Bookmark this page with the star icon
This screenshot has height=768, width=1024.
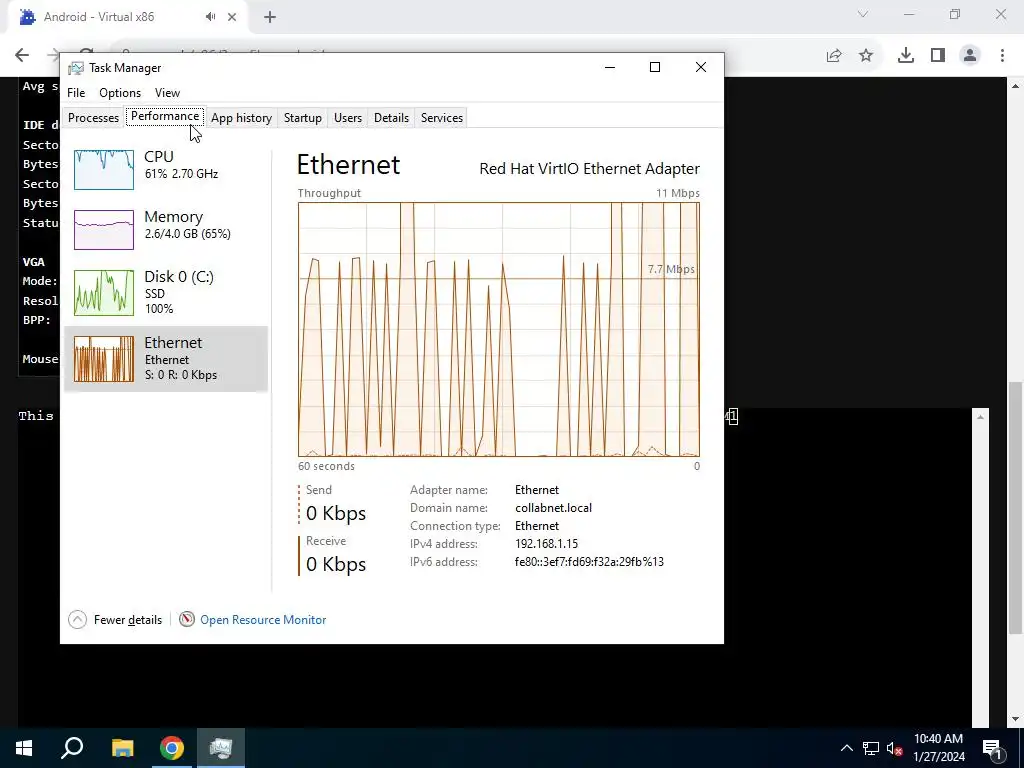point(866,56)
